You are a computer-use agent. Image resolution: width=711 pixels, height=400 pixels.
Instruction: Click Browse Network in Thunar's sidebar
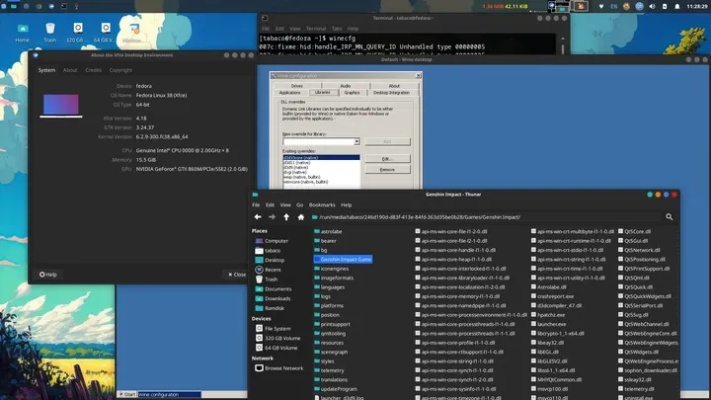(x=279, y=368)
